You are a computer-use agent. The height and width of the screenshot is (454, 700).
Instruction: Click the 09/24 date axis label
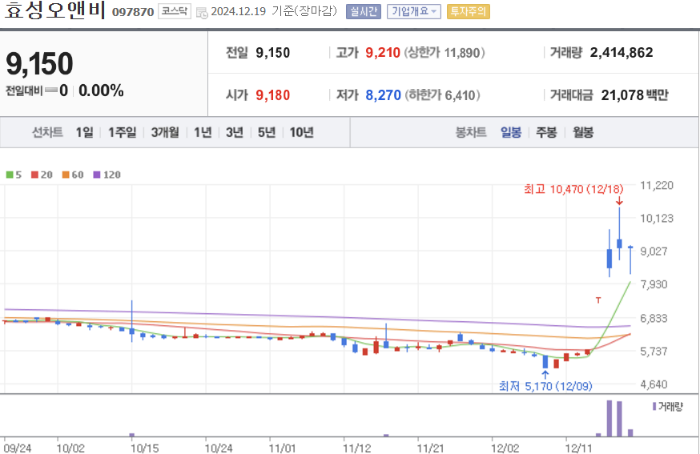17,448
